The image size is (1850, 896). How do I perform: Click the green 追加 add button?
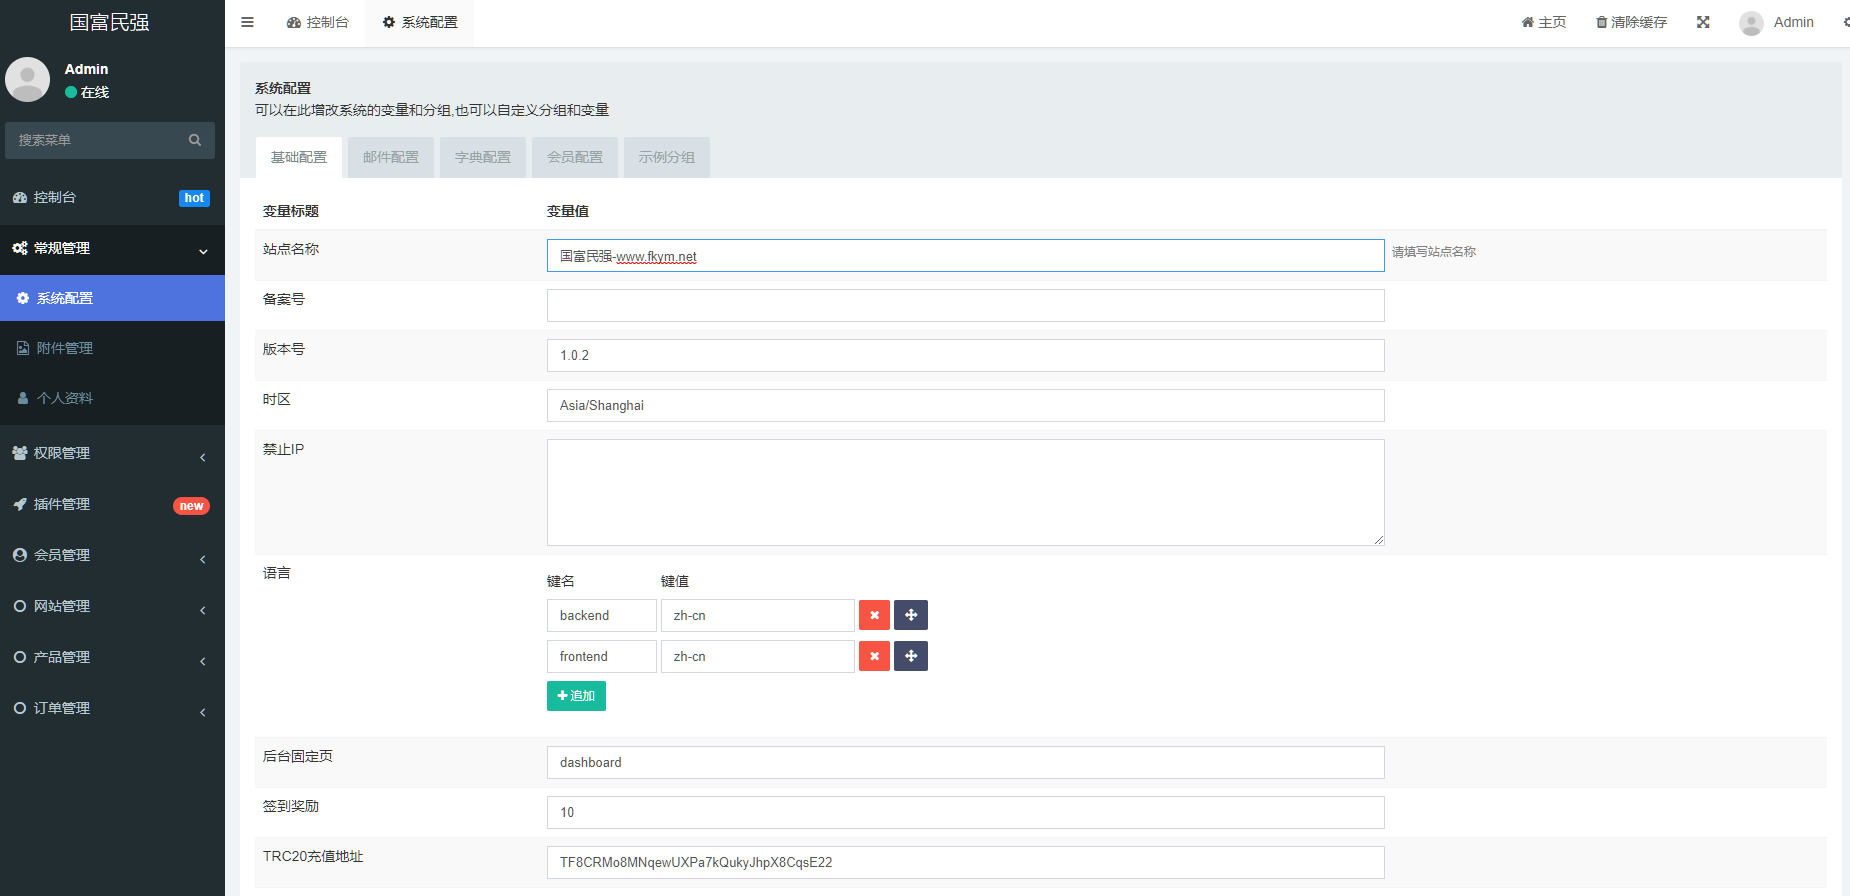tap(576, 696)
